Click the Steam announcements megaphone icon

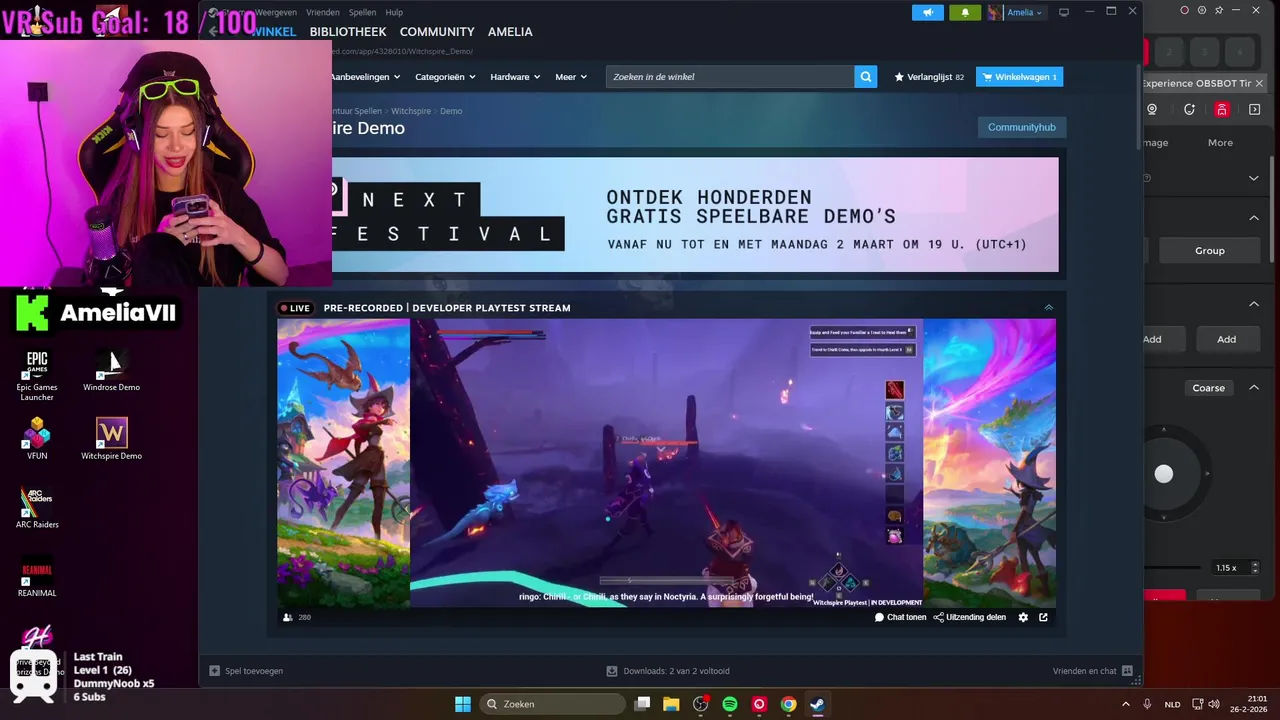pos(928,12)
